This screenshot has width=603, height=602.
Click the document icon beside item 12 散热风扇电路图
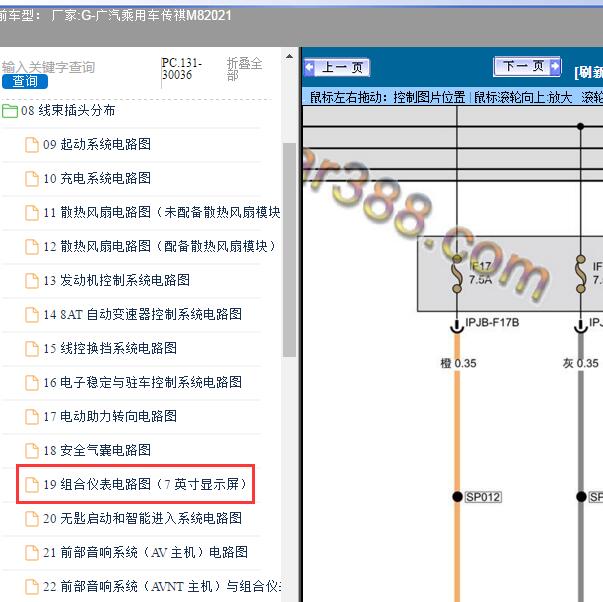(32, 247)
